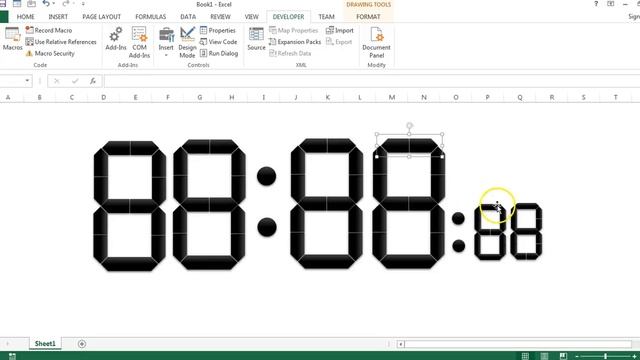The image size is (640, 360).
Task: Open the FORMULAS tab
Action: [x=151, y=17]
